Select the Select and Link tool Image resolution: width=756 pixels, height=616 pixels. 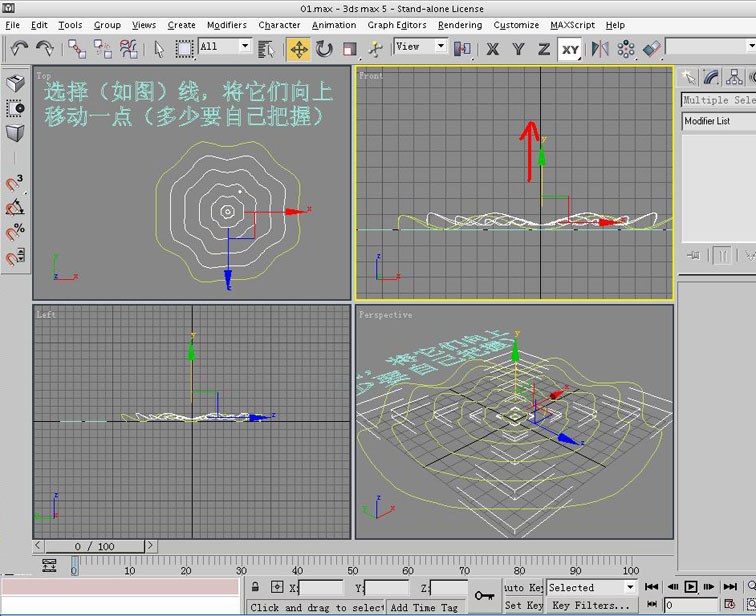point(77,49)
